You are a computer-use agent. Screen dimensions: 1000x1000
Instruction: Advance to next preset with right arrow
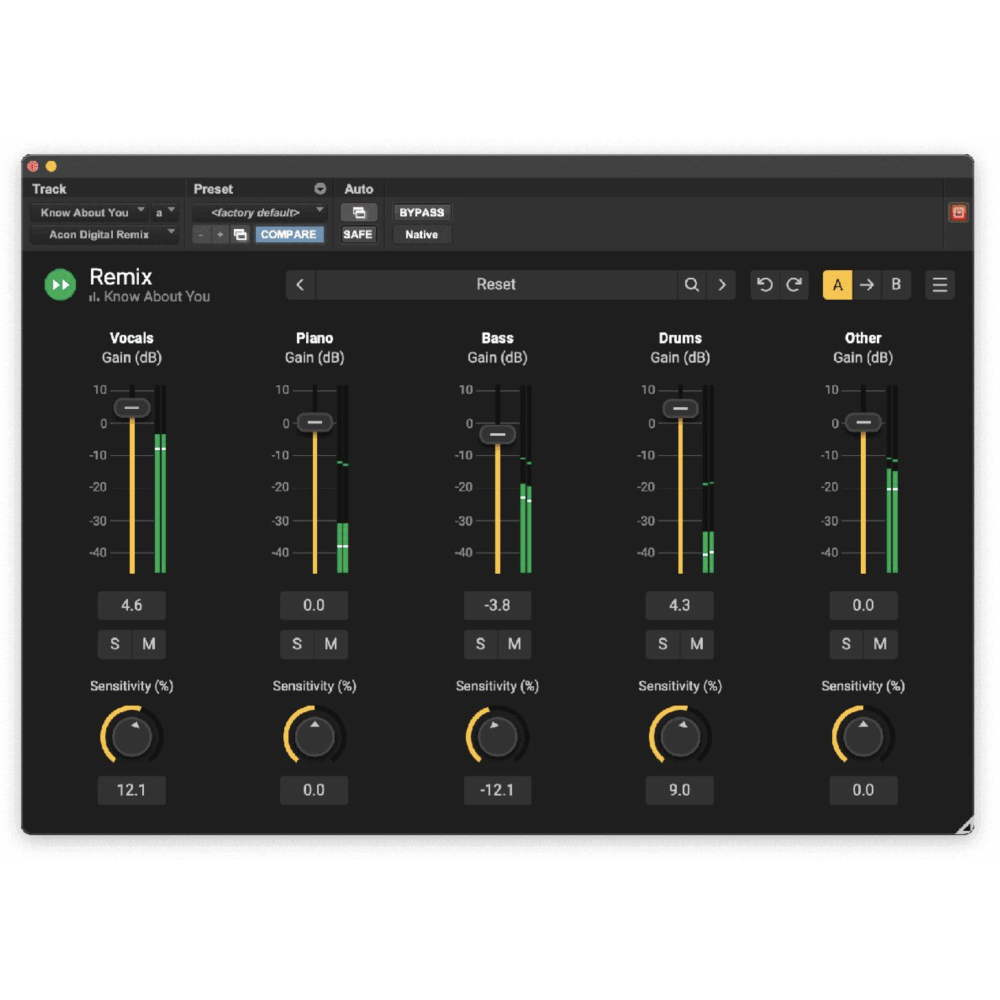click(x=722, y=285)
